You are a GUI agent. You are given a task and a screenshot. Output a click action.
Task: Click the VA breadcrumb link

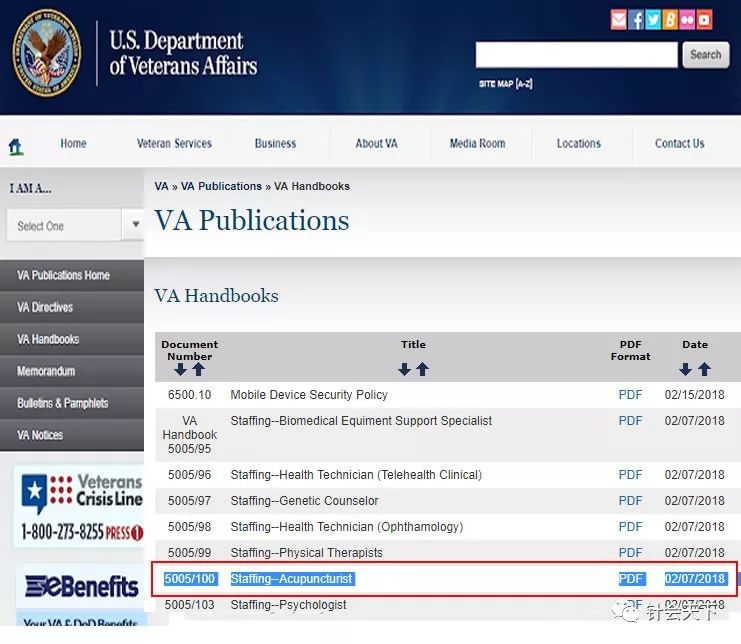tap(161, 186)
